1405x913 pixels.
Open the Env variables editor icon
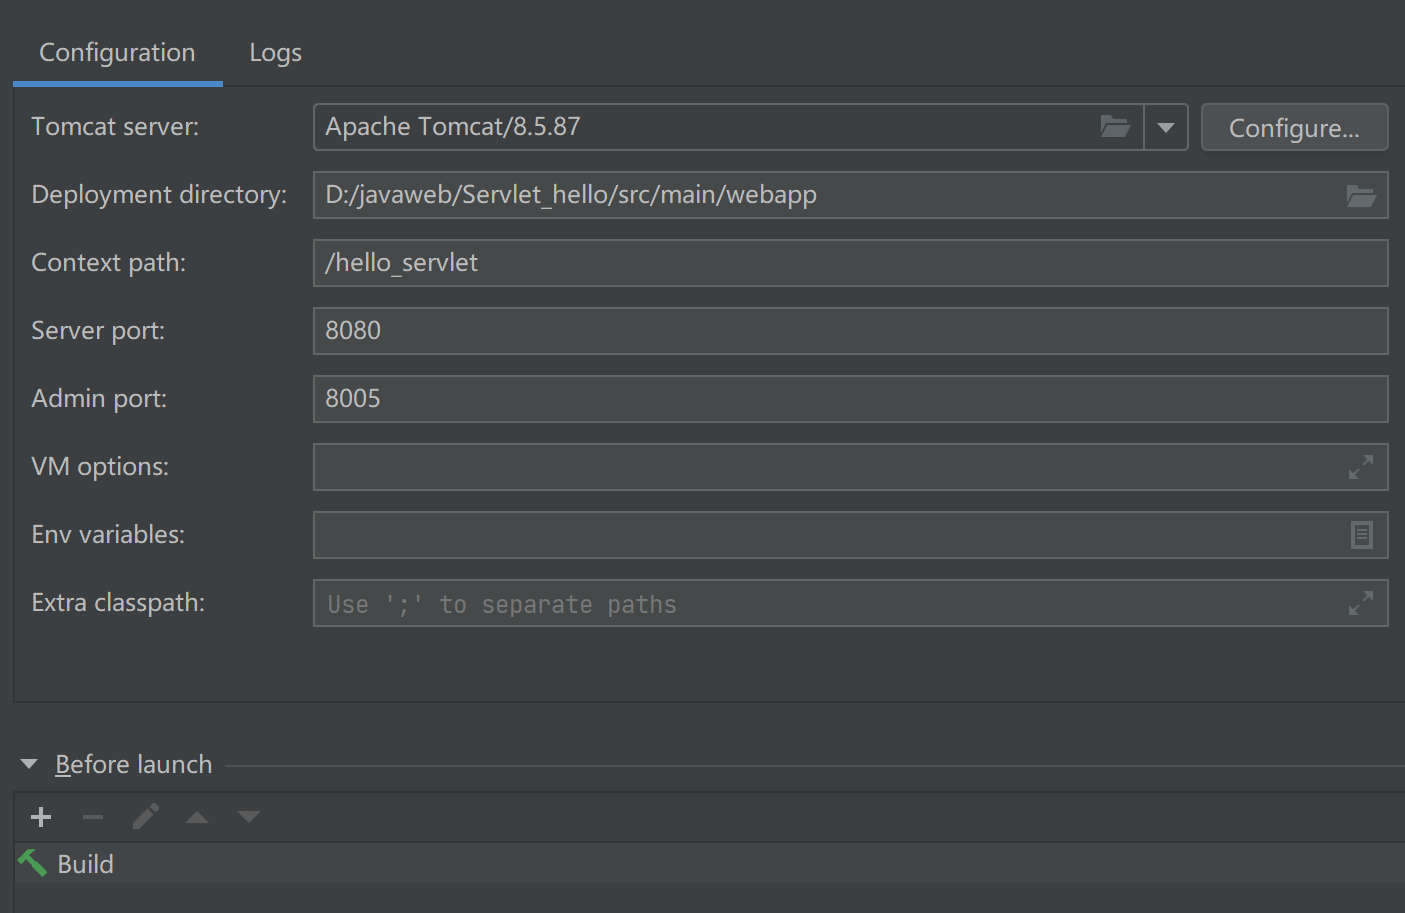tap(1362, 535)
